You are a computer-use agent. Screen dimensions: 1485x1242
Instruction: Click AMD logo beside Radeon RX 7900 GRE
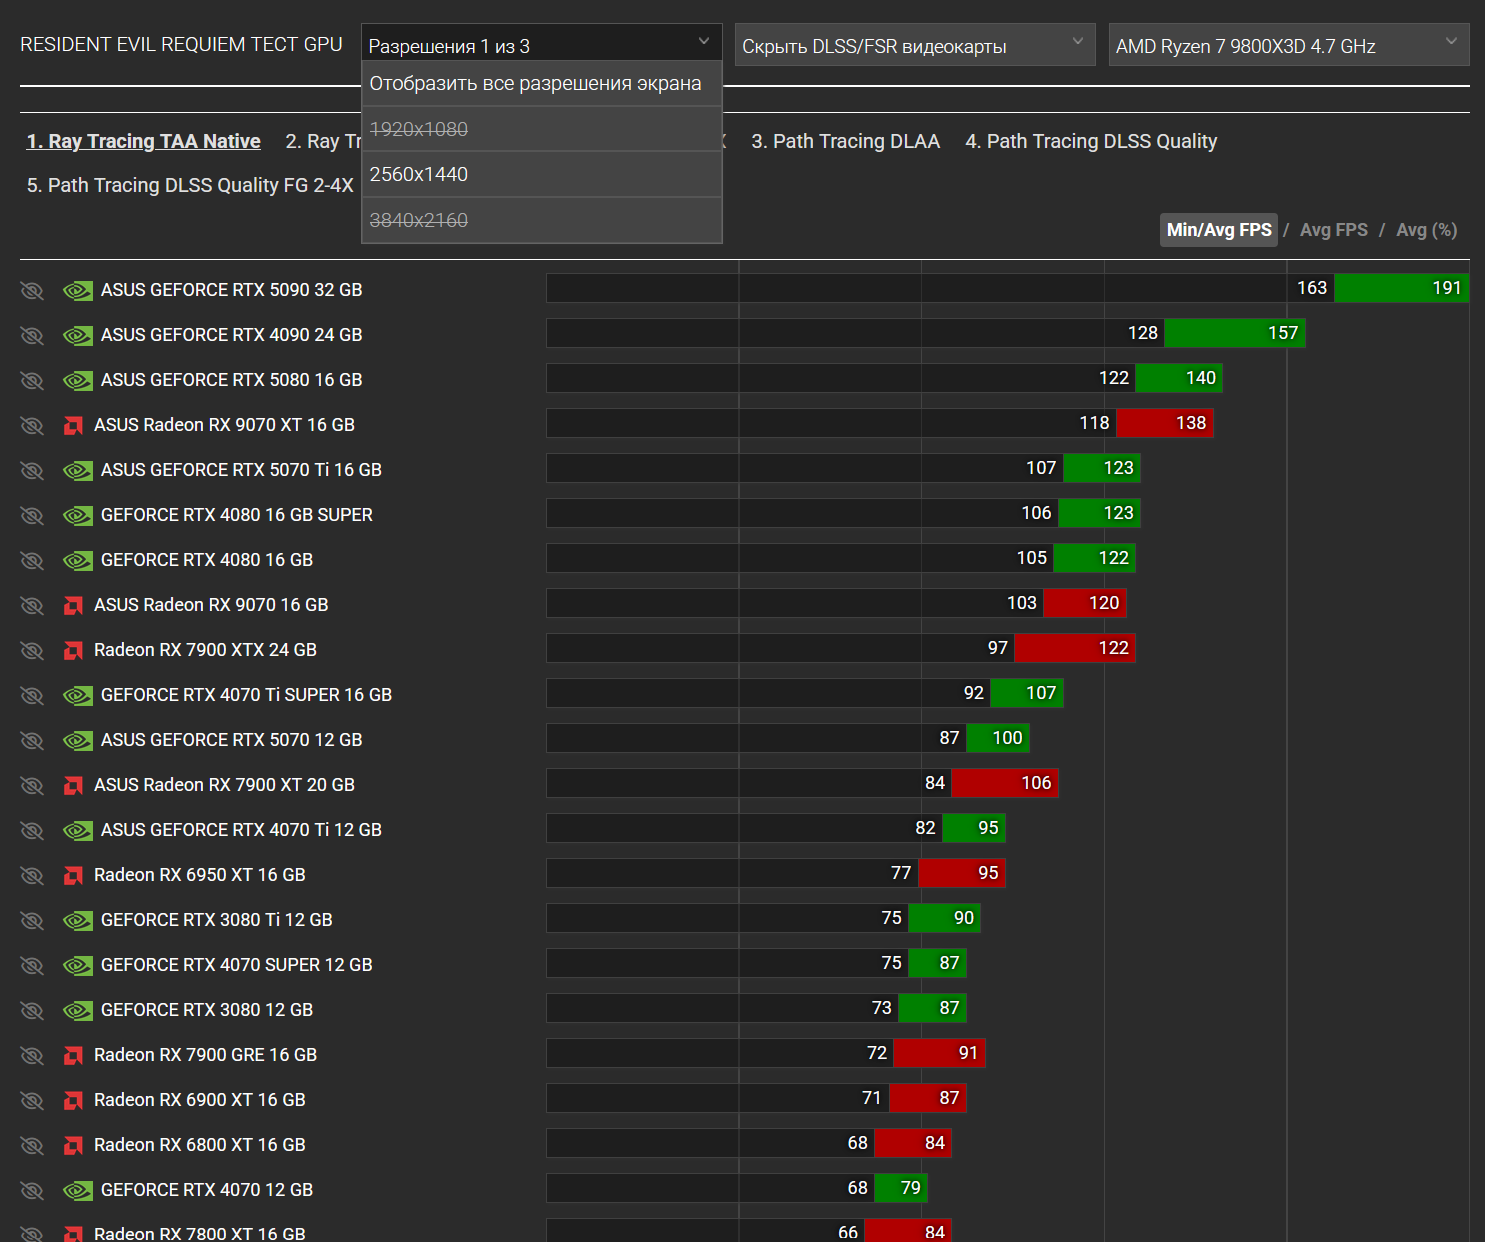click(x=73, y=1055)
